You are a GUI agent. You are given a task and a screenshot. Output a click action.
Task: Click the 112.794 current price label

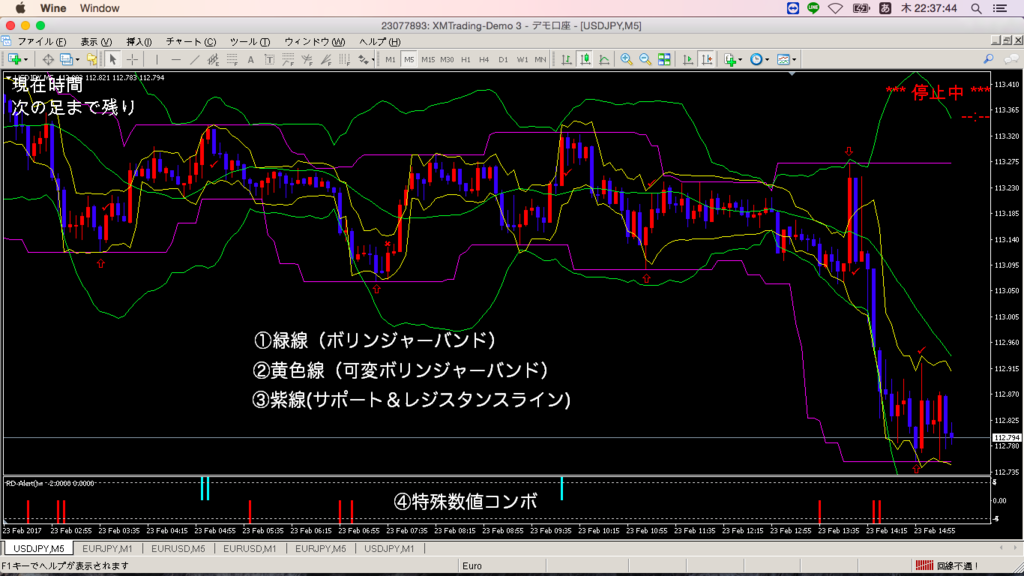pos(1006,438)
